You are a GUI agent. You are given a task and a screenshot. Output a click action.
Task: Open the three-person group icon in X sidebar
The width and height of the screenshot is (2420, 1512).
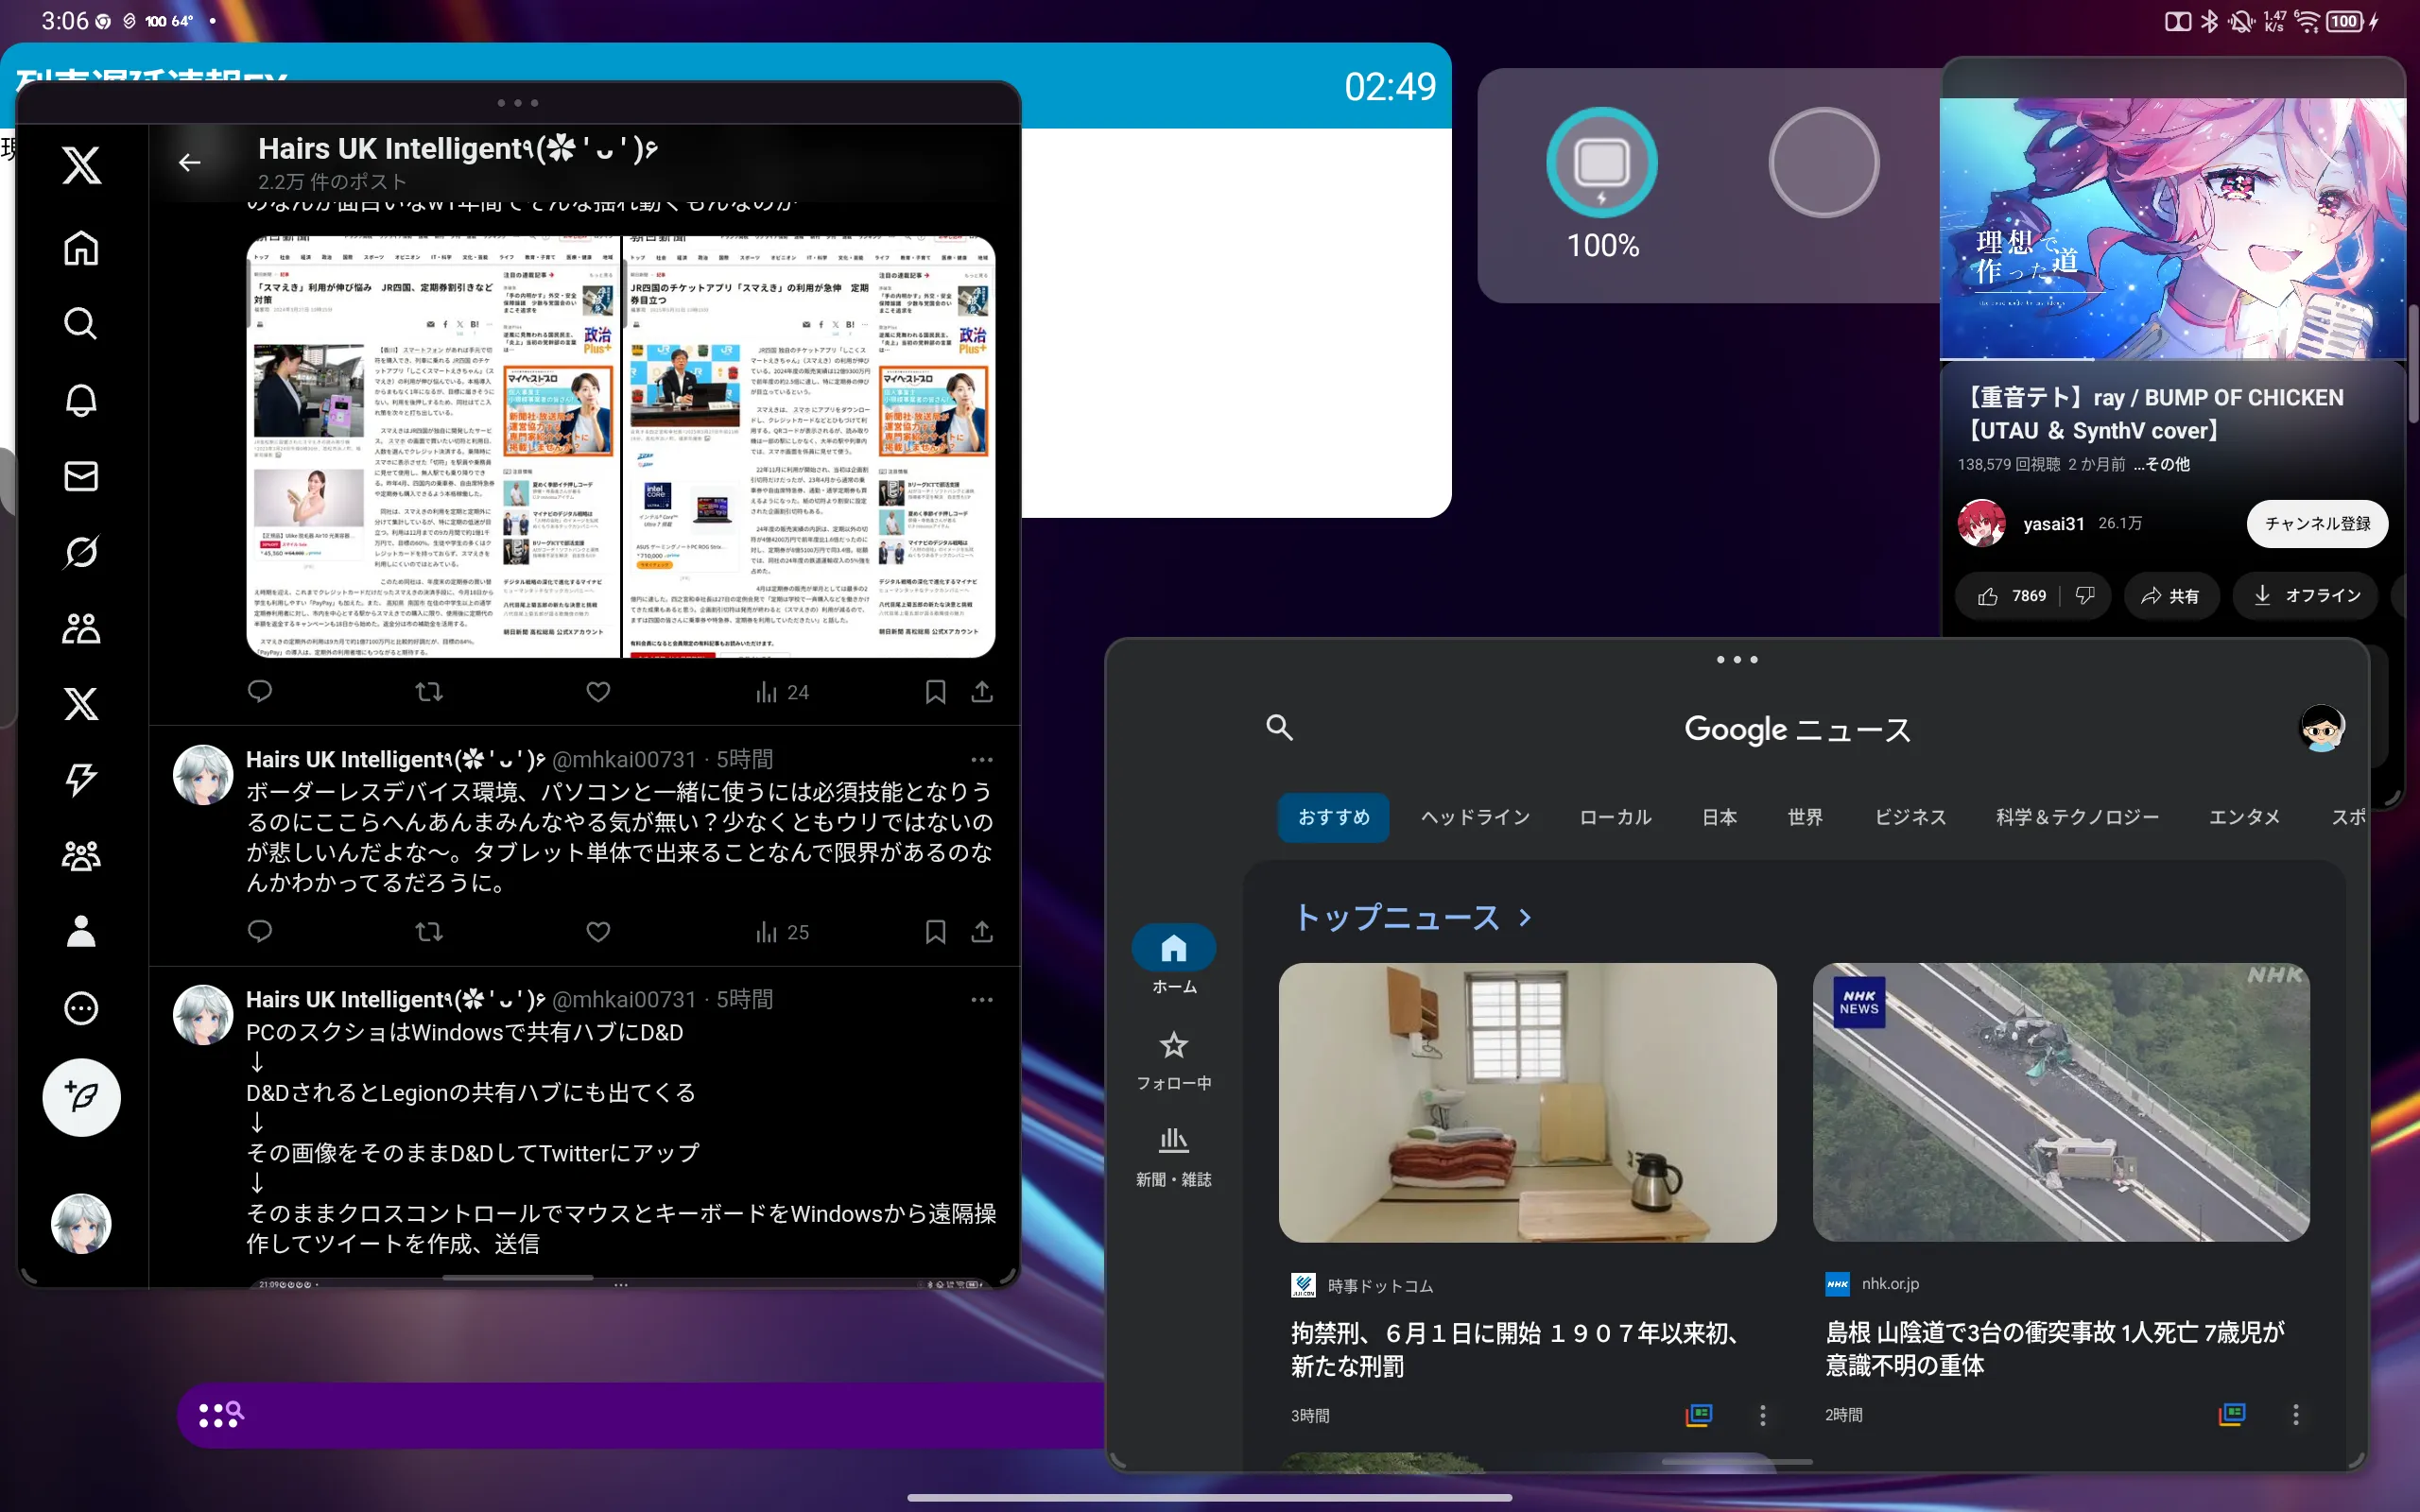tap(81, 856)
